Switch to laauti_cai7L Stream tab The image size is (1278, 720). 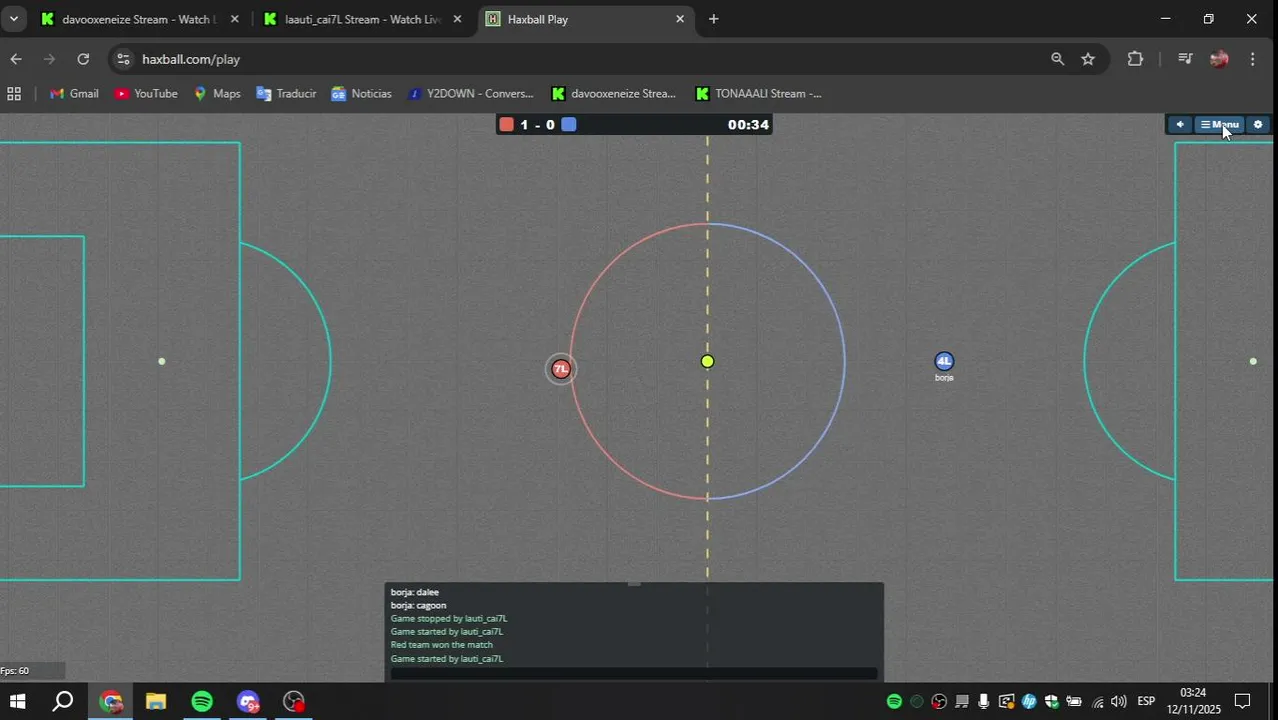[360, 19]
